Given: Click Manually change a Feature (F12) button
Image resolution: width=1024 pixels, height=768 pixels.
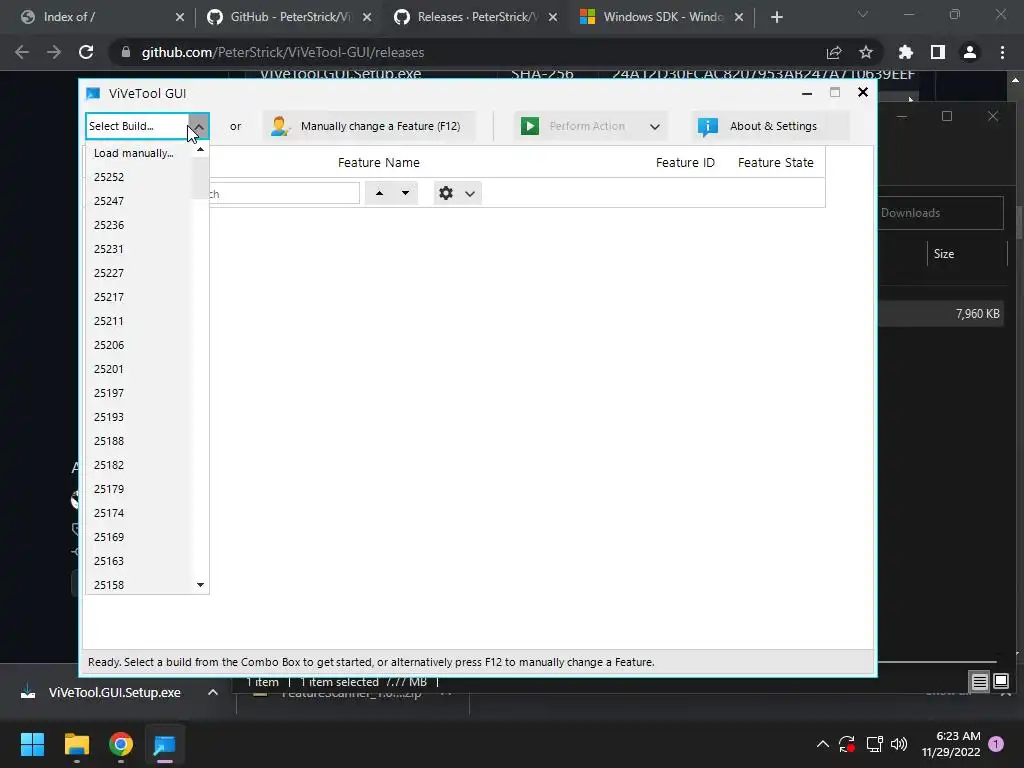Looking at the screenshot, I should [368, 126].
